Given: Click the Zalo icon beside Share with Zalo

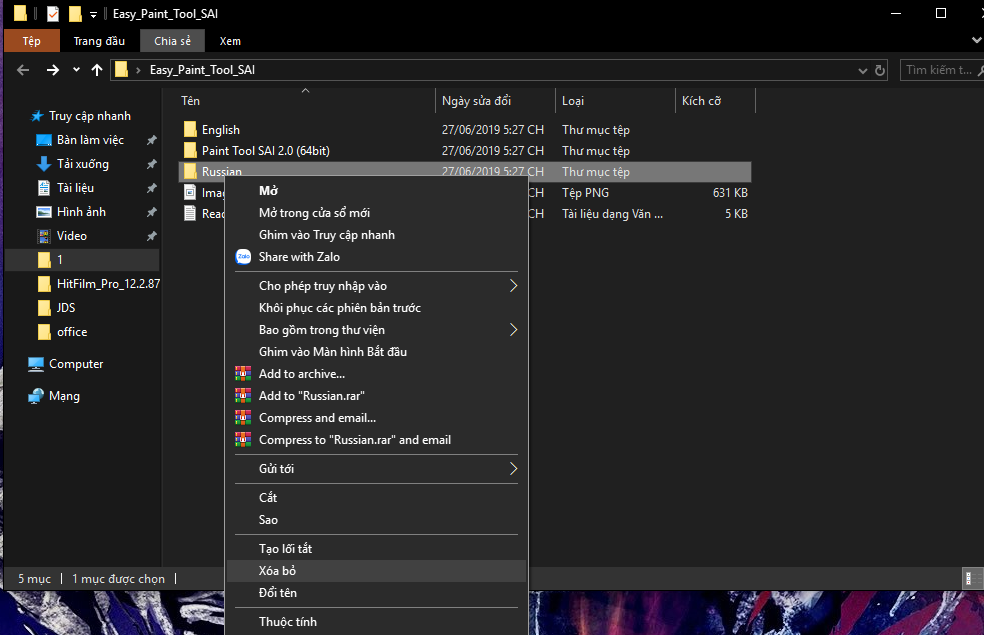Looking at the screenshot, I should [x=243, y=257].
